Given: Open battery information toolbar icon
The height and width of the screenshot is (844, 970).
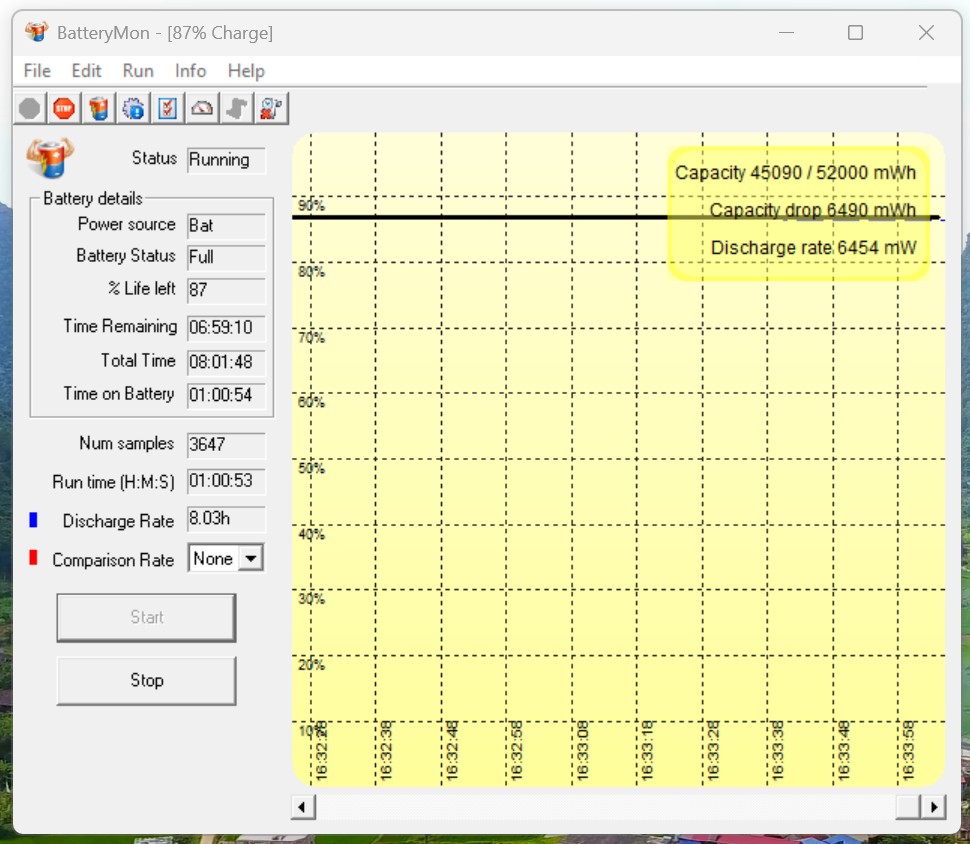Looking at the screenshot, I should pos(98,109).
